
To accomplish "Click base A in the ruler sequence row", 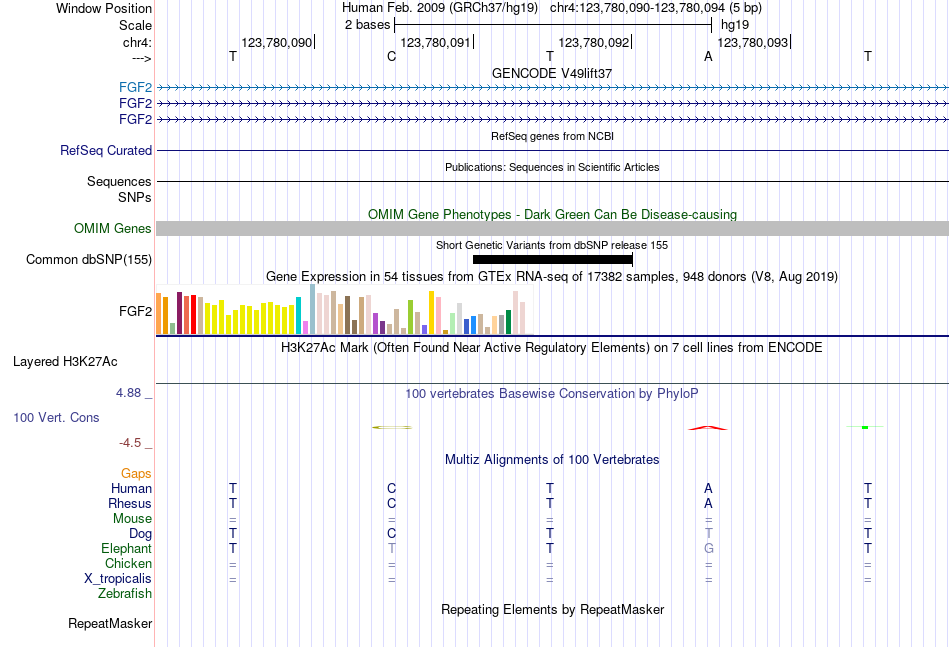I will coord(708,56).
